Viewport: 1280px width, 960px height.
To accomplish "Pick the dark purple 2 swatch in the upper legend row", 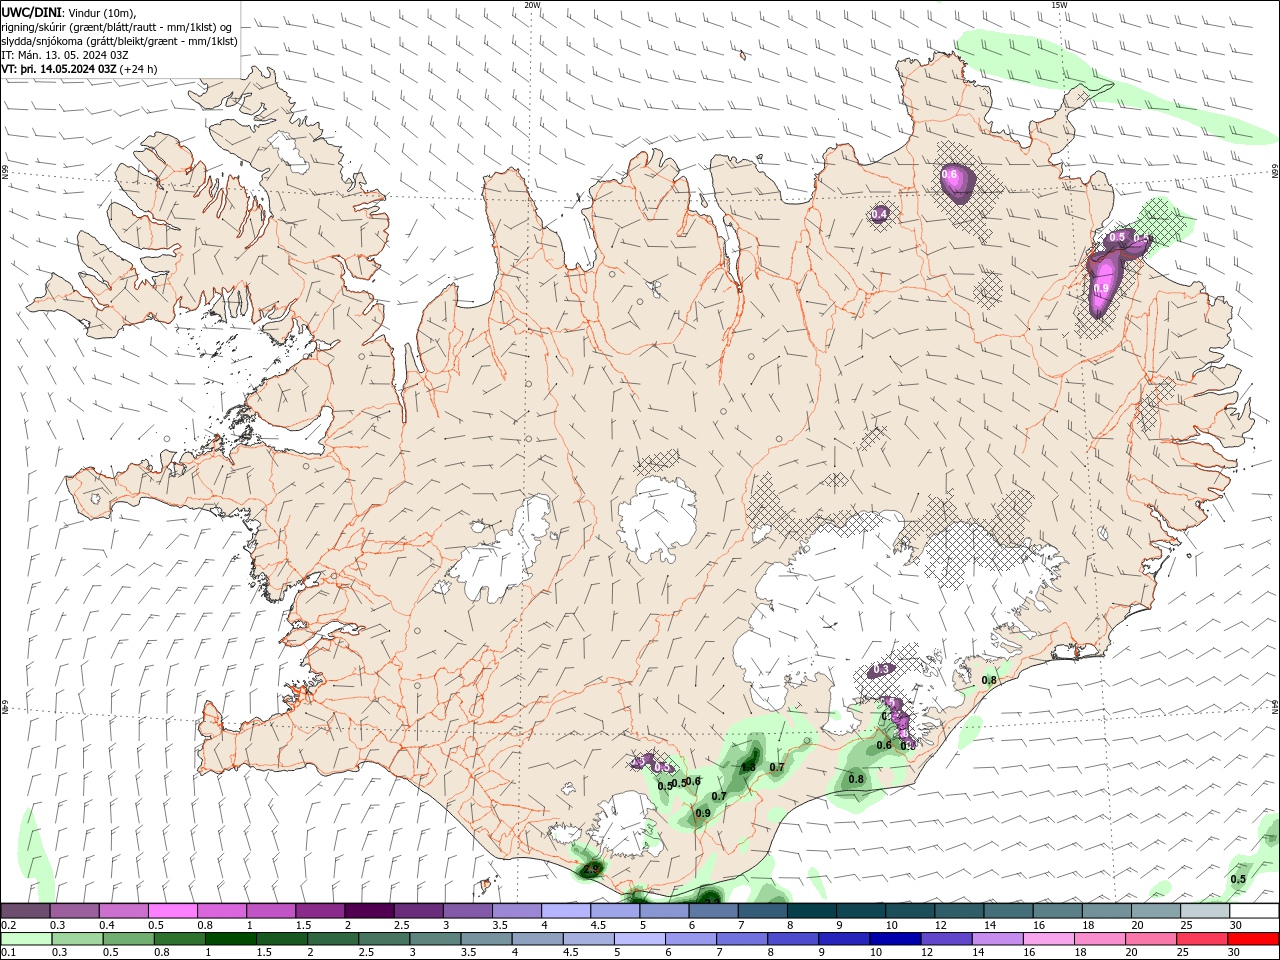I will point(368,911).
